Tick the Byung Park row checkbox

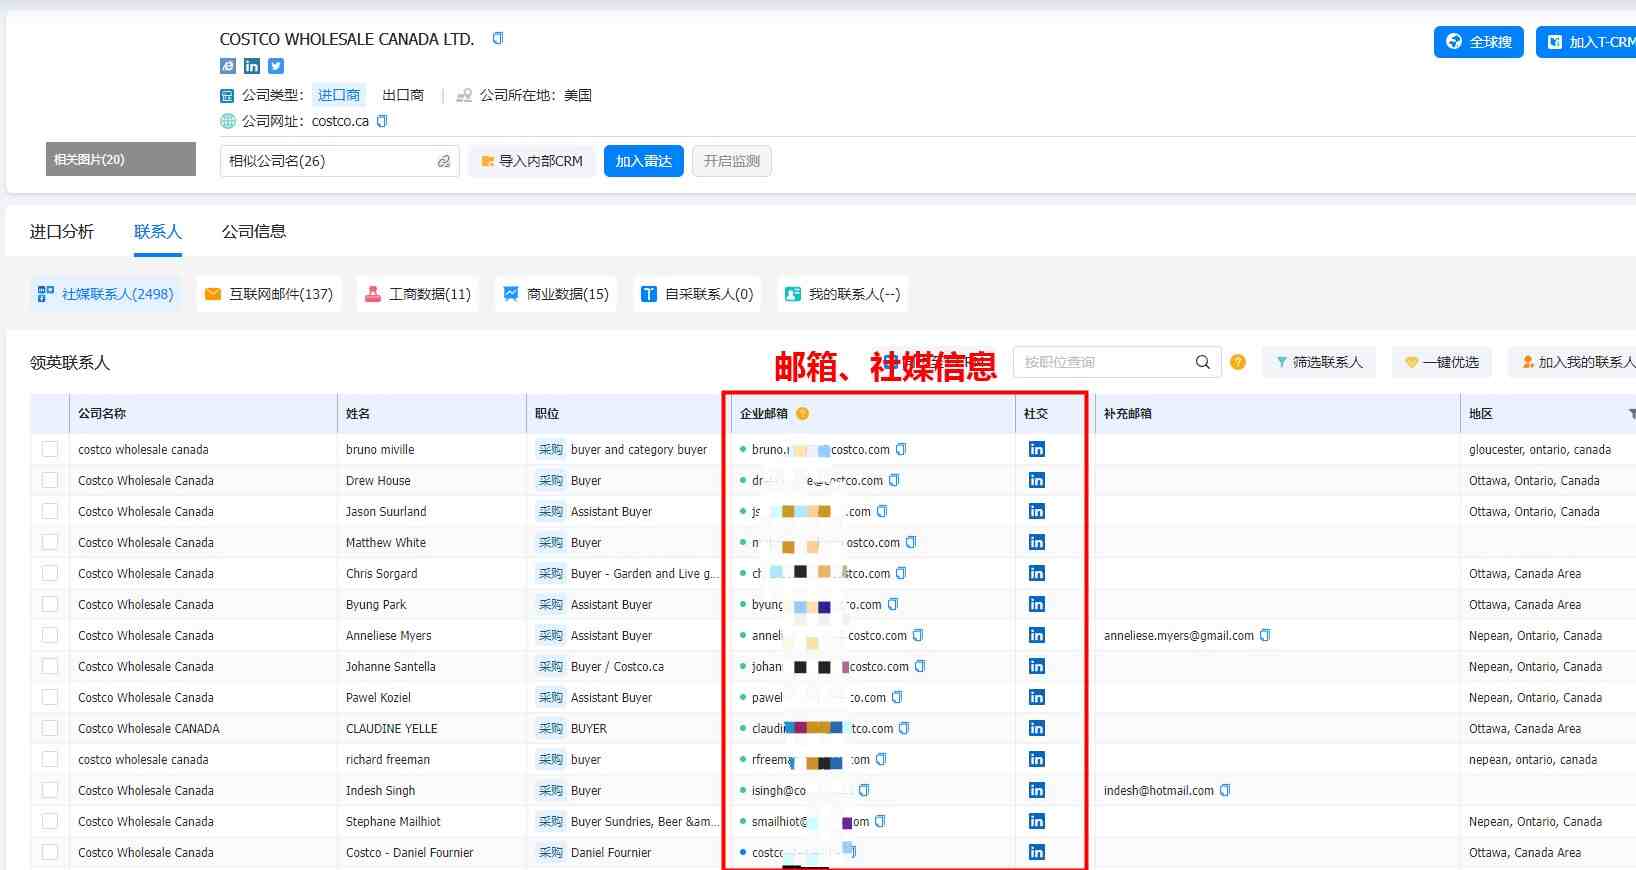(x=50, y=604)
